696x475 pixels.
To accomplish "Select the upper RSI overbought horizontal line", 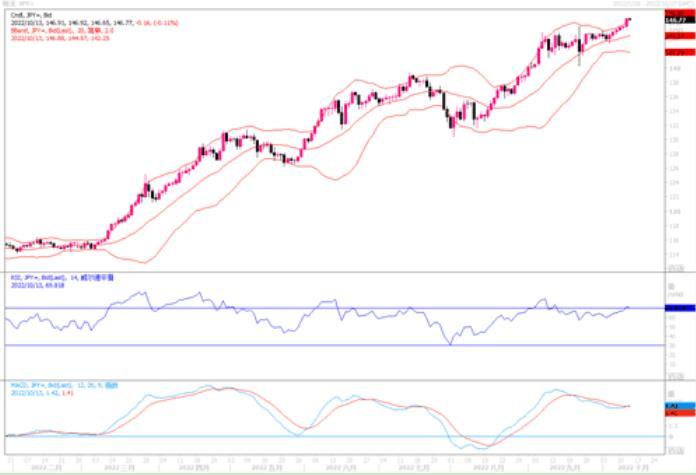I will [335, 308].
